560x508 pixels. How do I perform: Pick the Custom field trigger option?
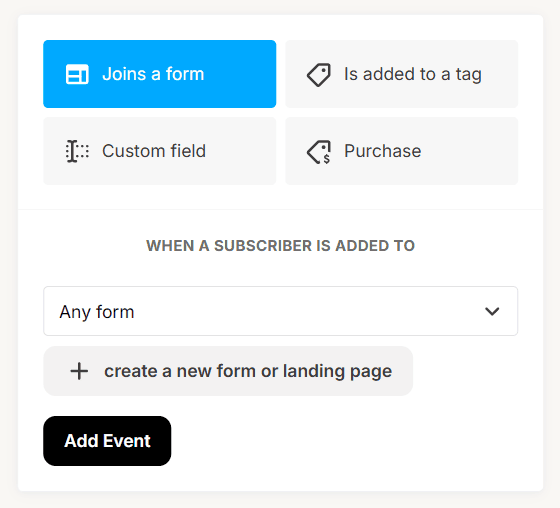[160, 151]
